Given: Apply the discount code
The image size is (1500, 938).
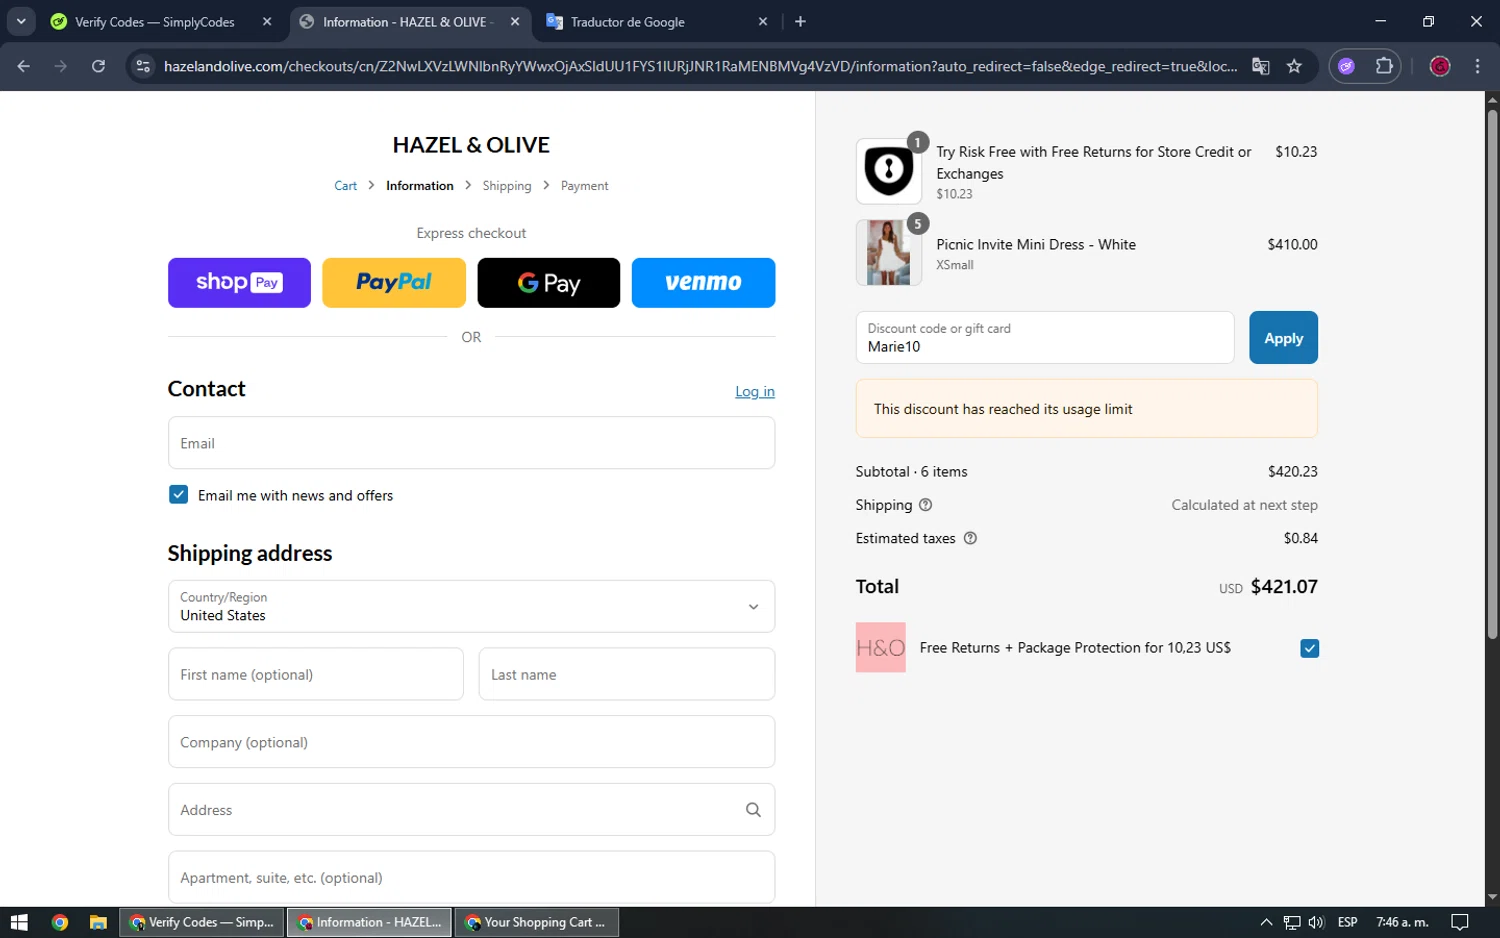Looking at the screenshot, I should click(x=1283, y=338).
